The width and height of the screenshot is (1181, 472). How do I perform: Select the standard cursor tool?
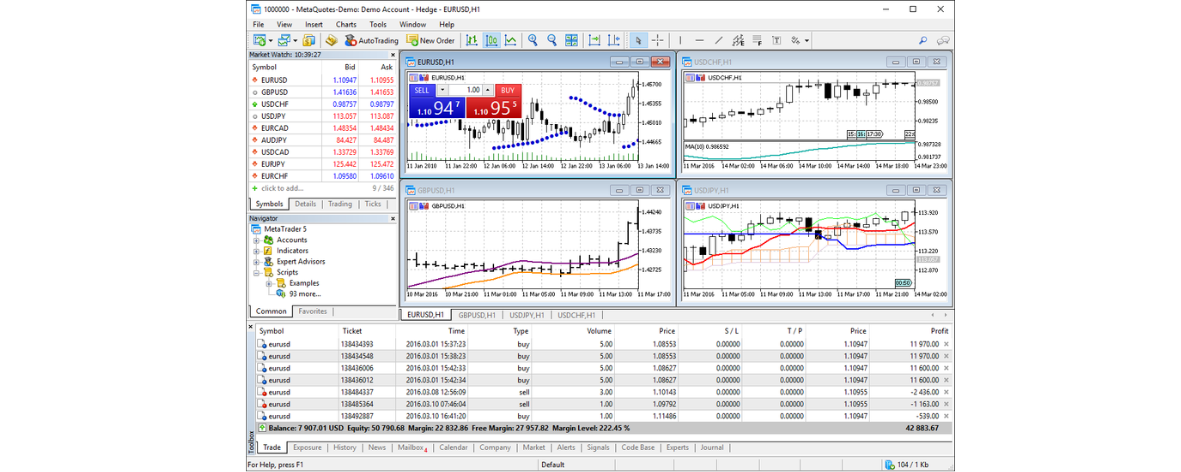(638, 40)
